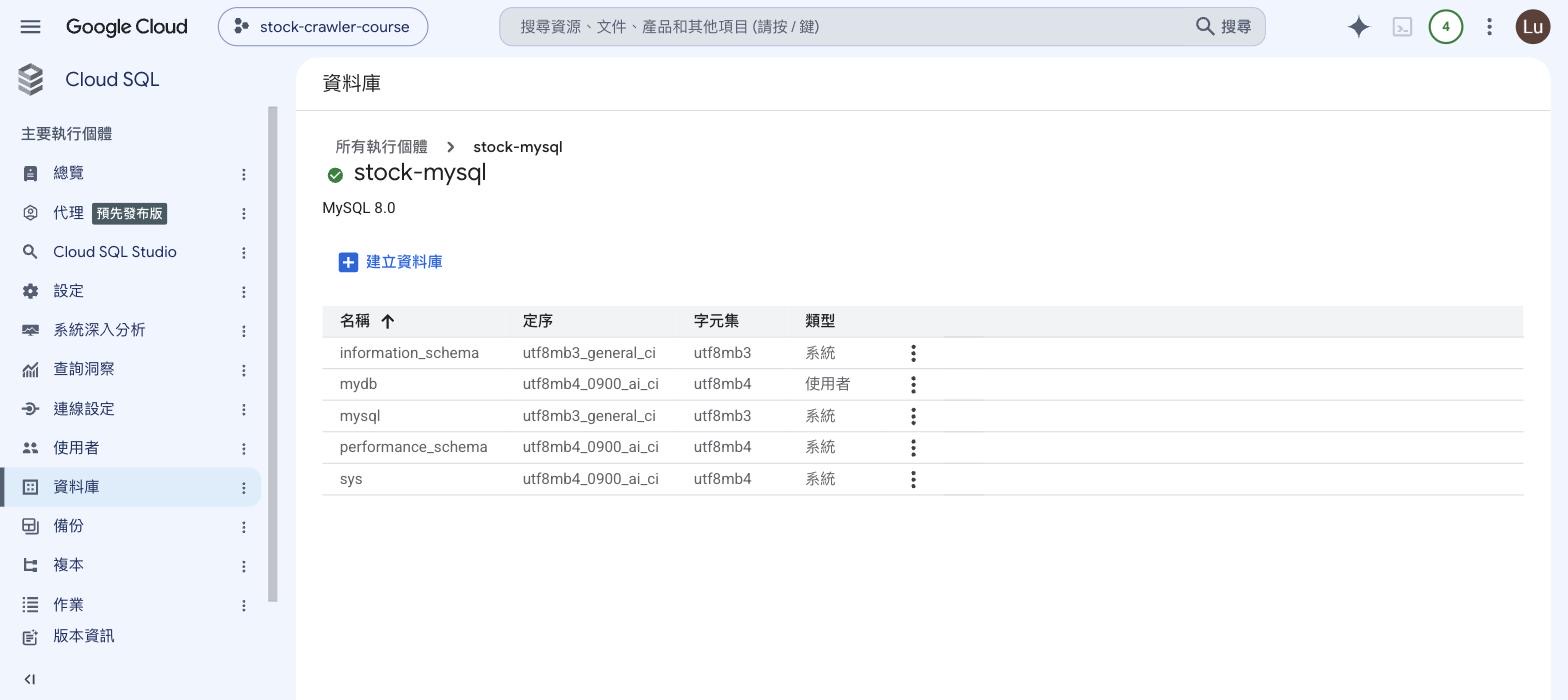Click the sidebar vertical scrollbar
The width and height of the screenshot is (1568, 700).
tap(273, 354)
